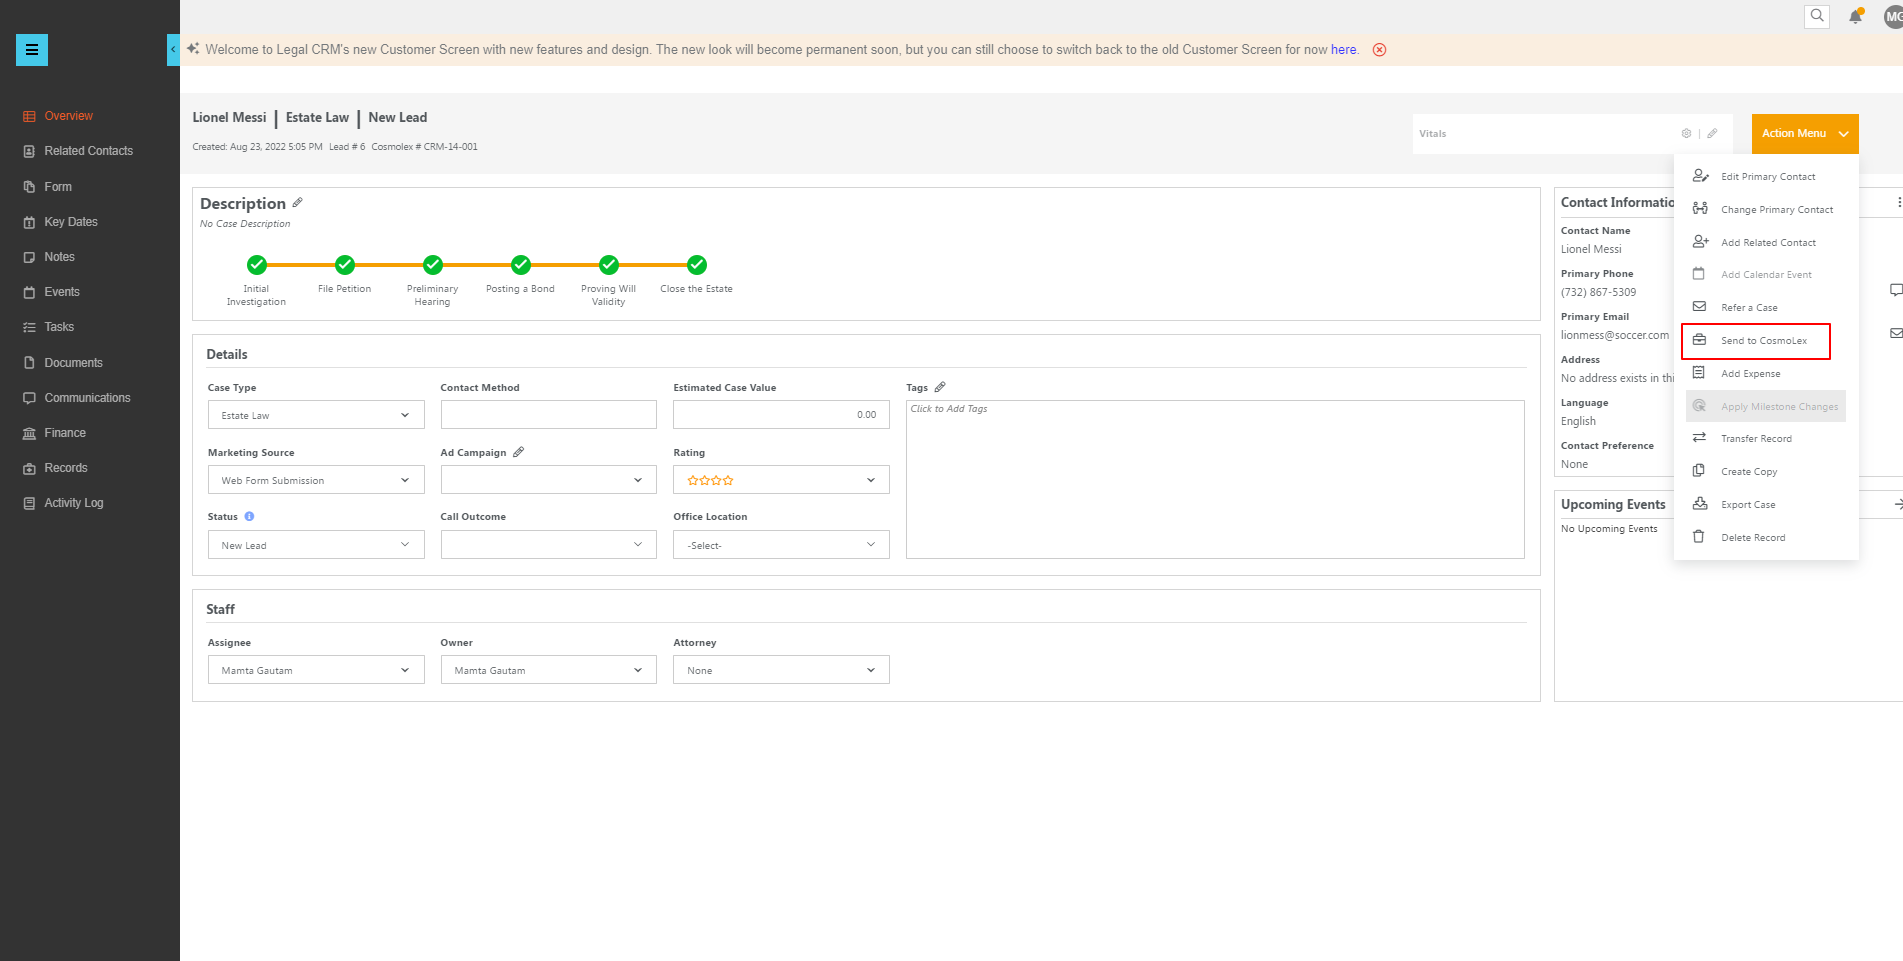
Task: Toggle the File Petition milestone checkmark
Action: pyautogui.click(x=345, y=265)
